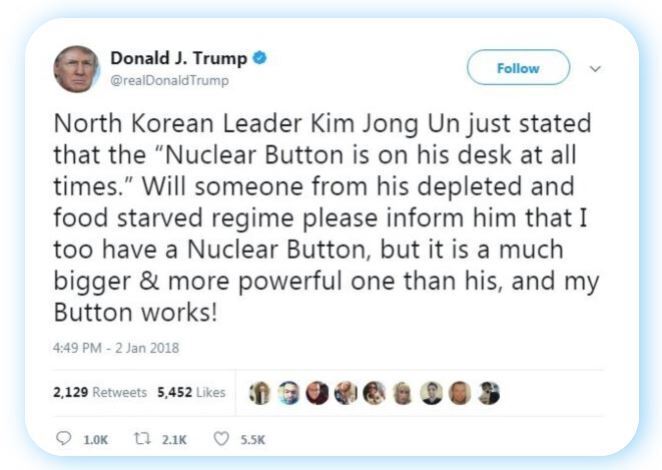Click the 1.0K reply count
Viewport: 662px width, 470px height.
click(x=96, y=440)
